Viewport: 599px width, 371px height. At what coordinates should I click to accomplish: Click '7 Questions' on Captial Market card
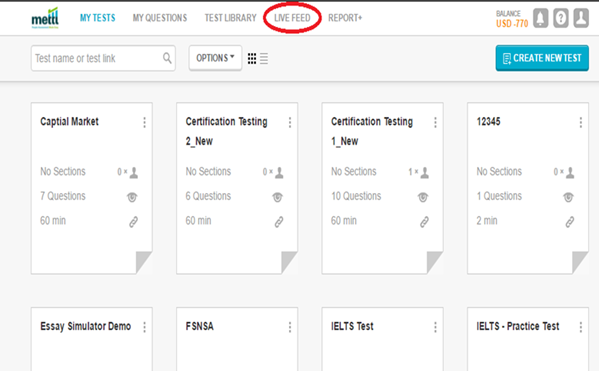(63, 196)
